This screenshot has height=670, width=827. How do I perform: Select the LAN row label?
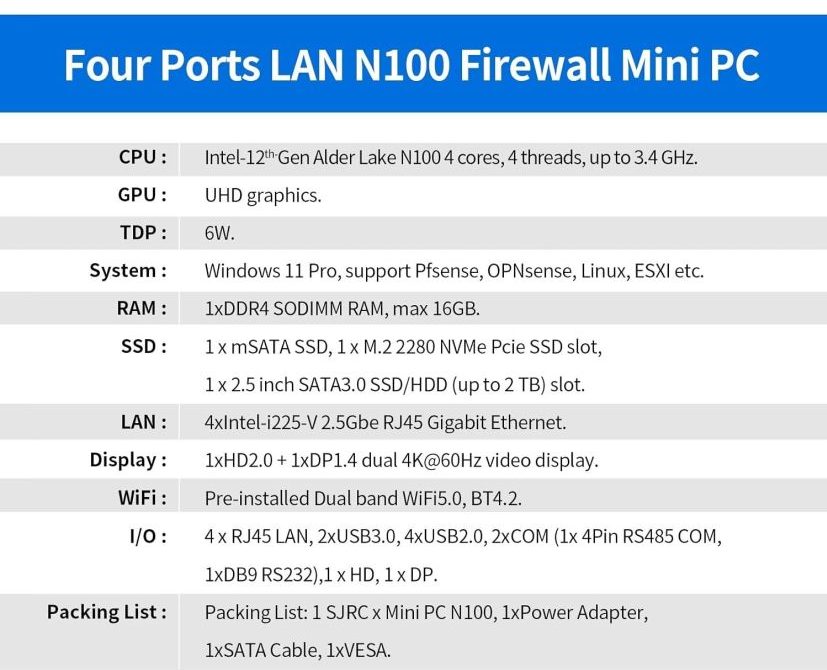144,422
